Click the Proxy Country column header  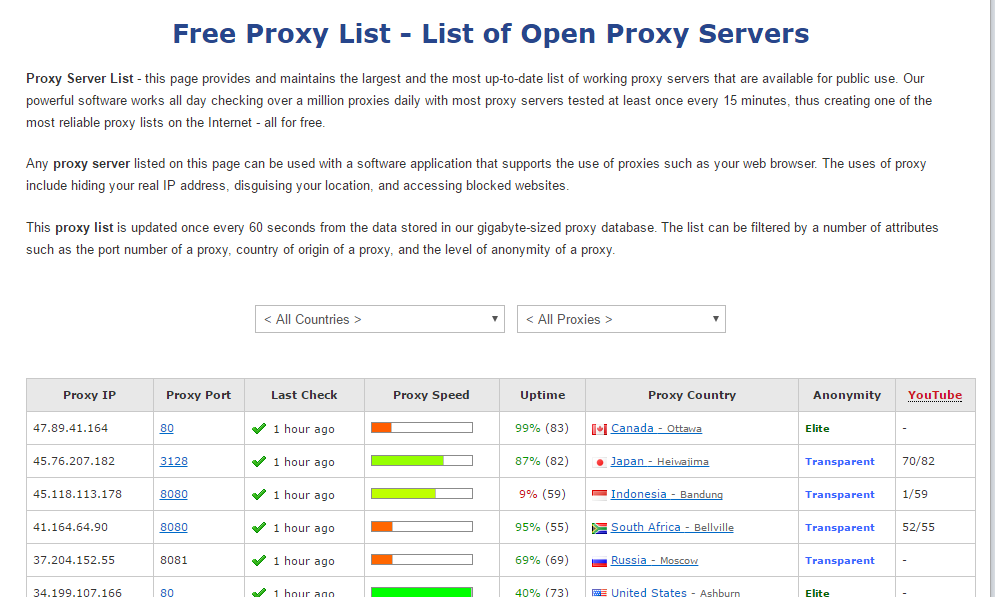click(x=692, y=395)
